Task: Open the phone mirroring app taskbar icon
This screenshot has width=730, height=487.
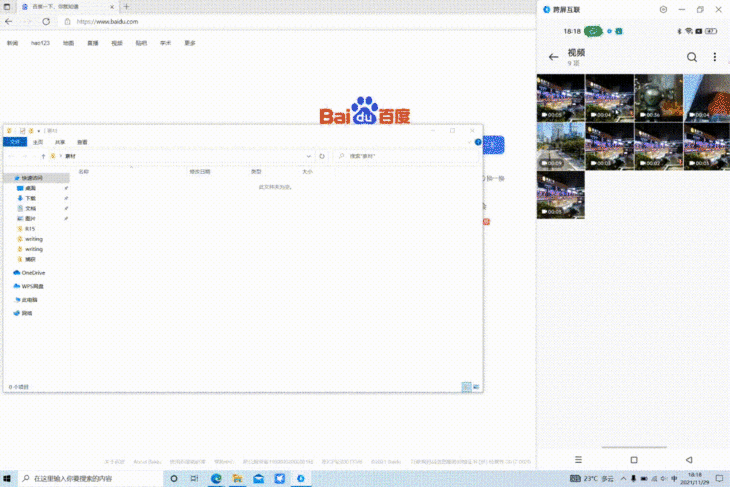Action: click(x=301, y=478)
